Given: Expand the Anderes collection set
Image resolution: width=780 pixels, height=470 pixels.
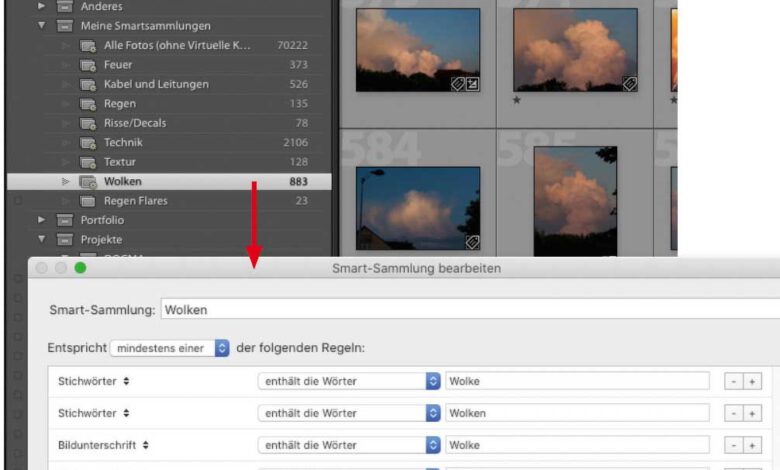Looking at the screenshot, I should 42,6.
